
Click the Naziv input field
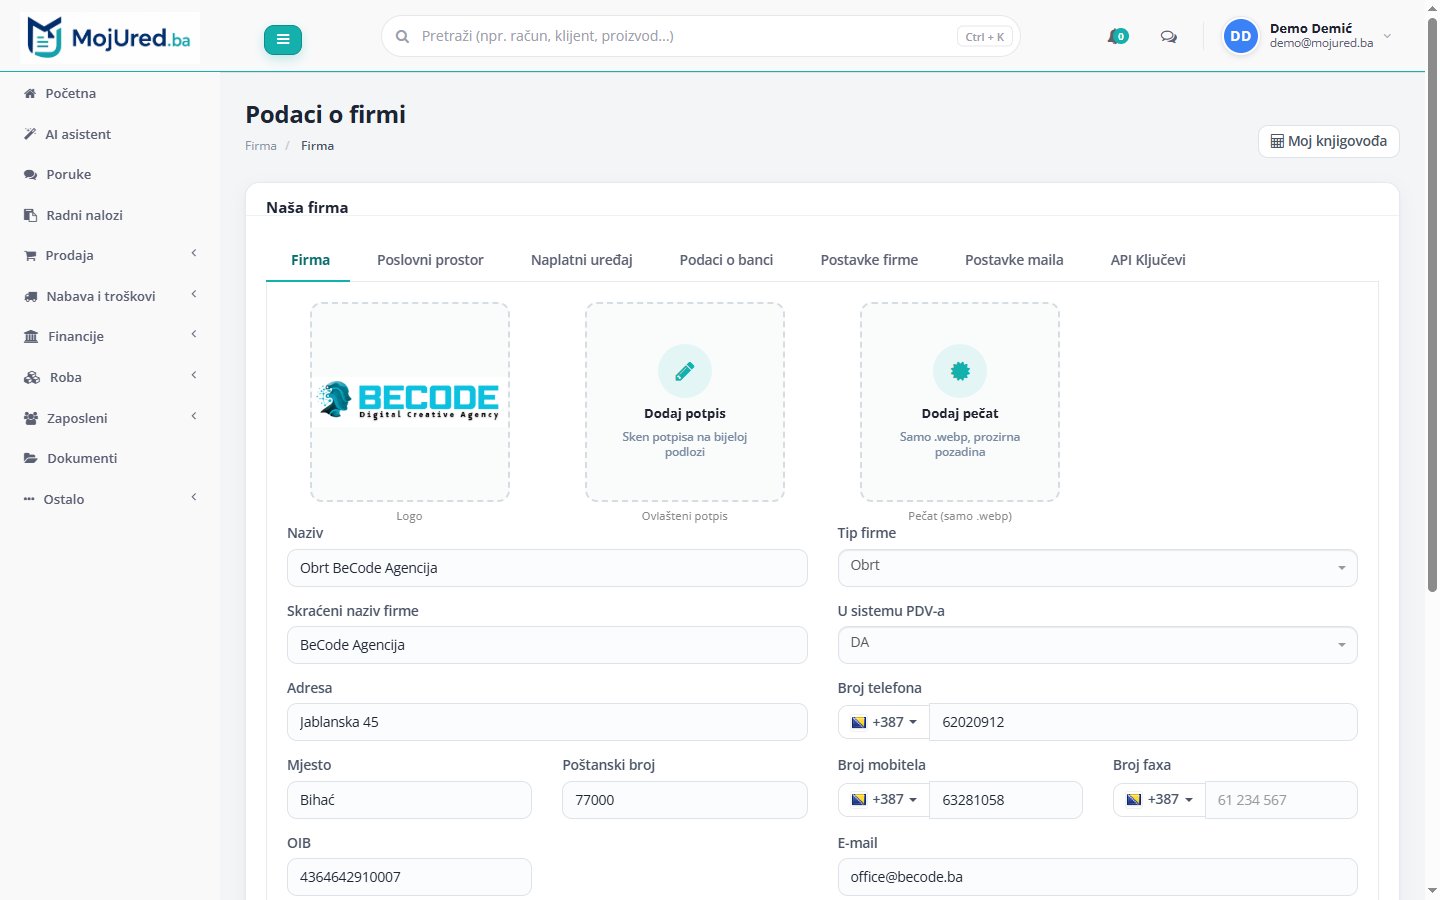click(x=547, y=568)
